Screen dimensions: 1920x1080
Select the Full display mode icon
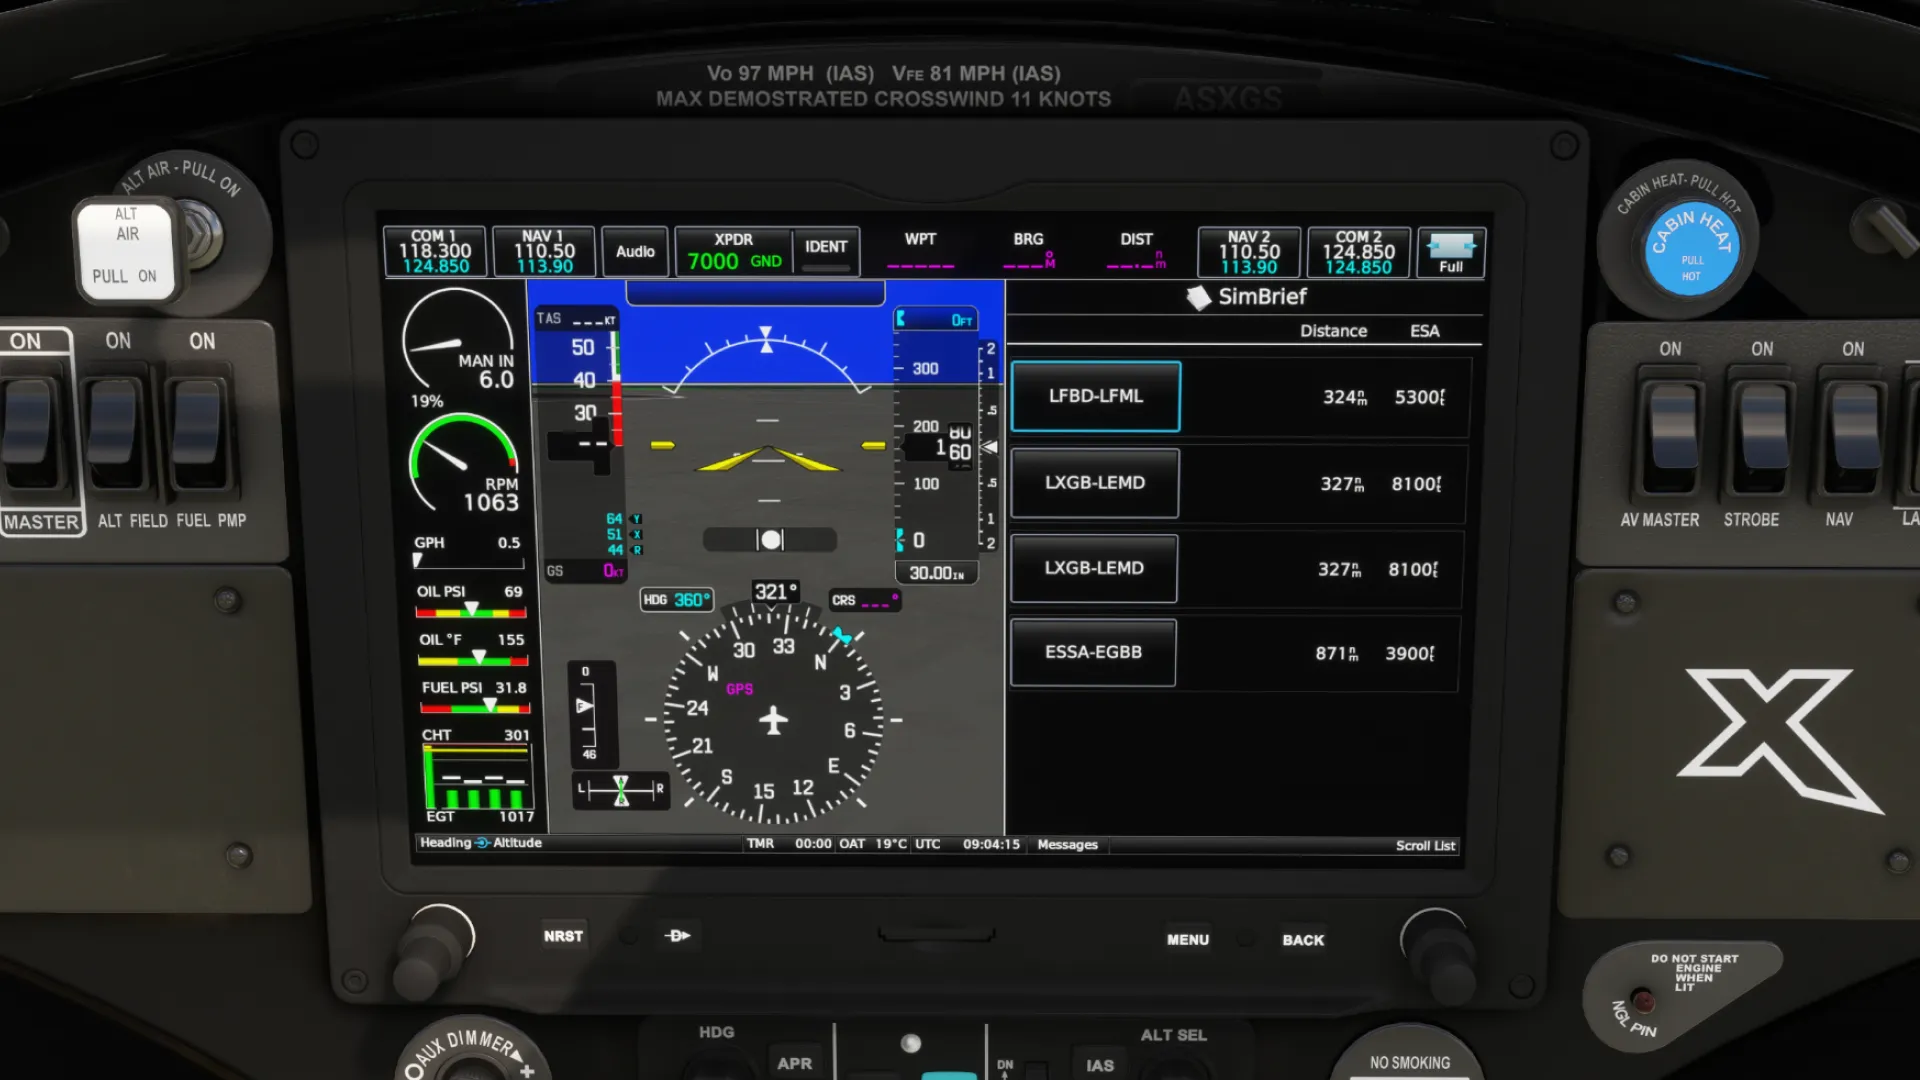coord(1450,251)
